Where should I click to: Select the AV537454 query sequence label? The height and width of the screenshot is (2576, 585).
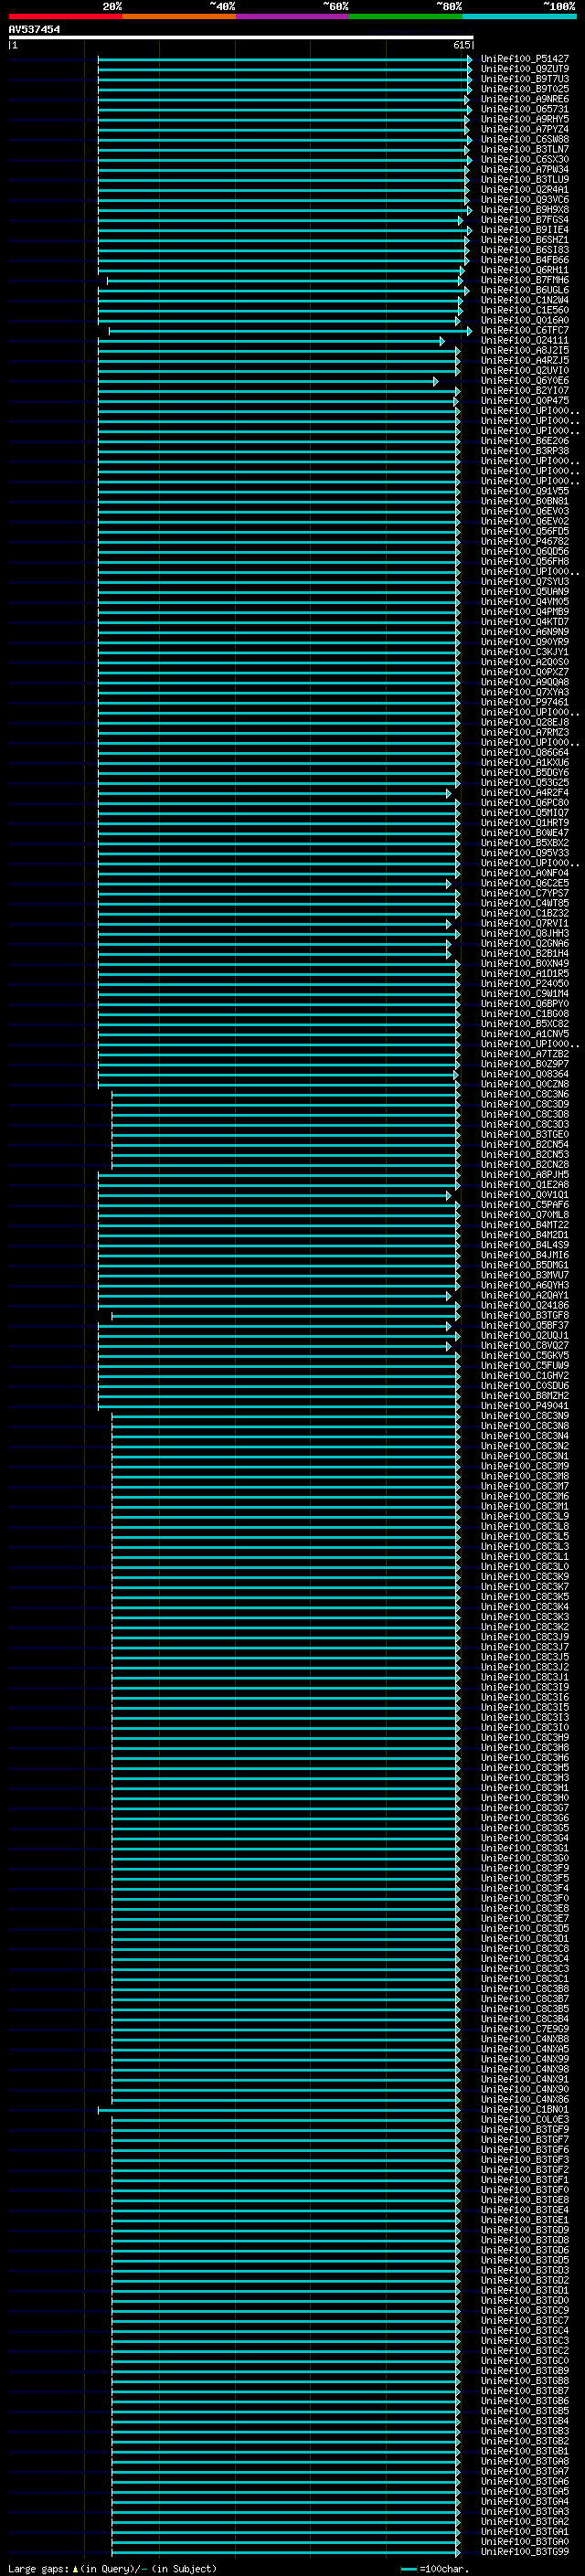[34, 30]
